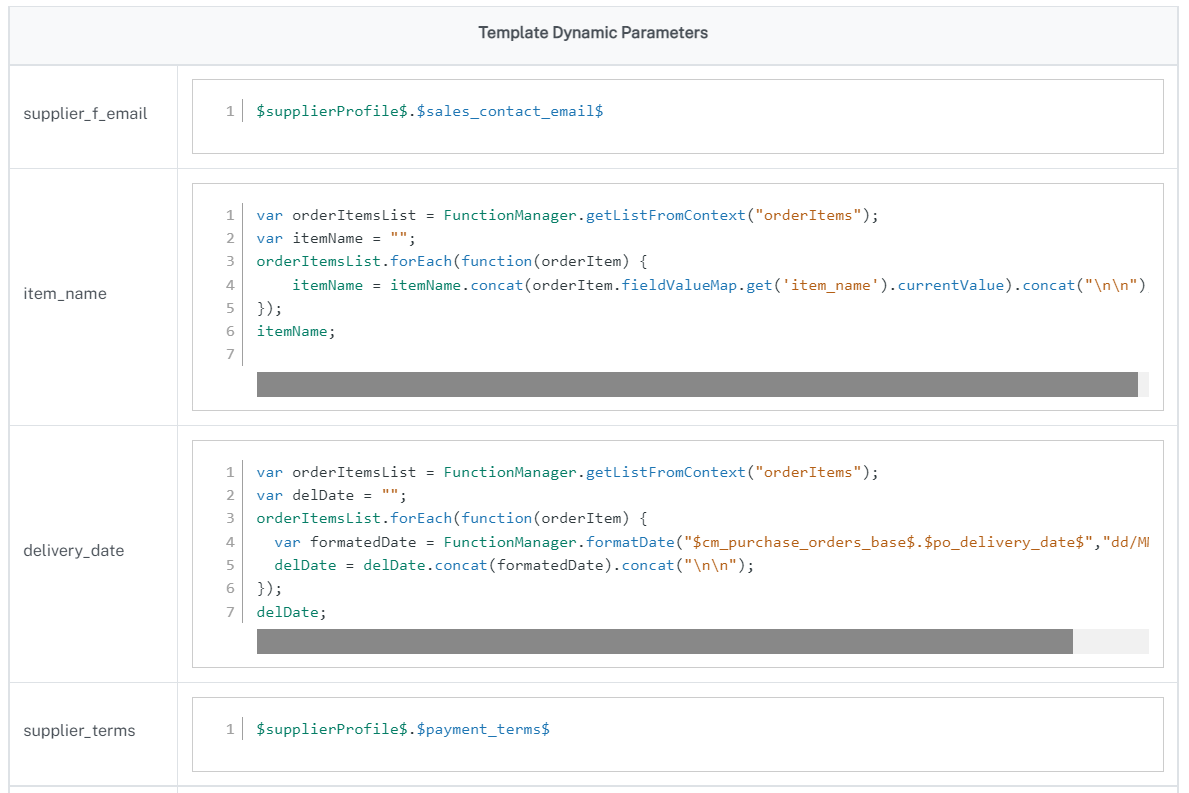
Task: Click 'var delDate' line in delivery_date editor
Action: [x=331, y=496]
